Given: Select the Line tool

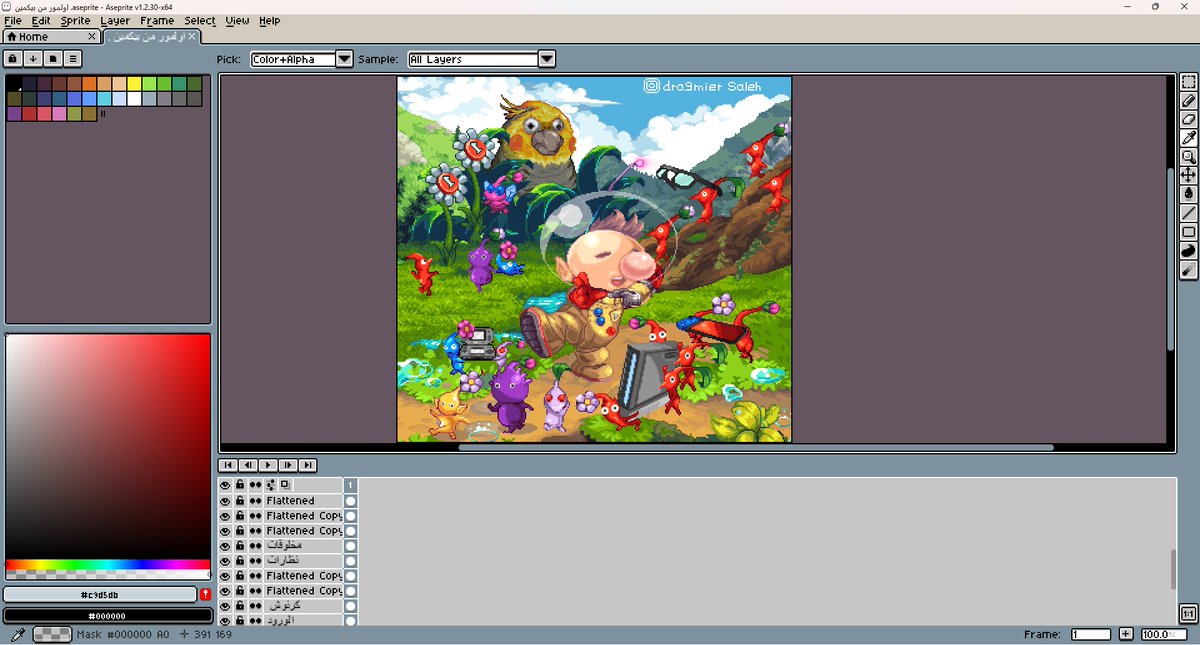Looking at the screenshot, I should coord(1189,213).
